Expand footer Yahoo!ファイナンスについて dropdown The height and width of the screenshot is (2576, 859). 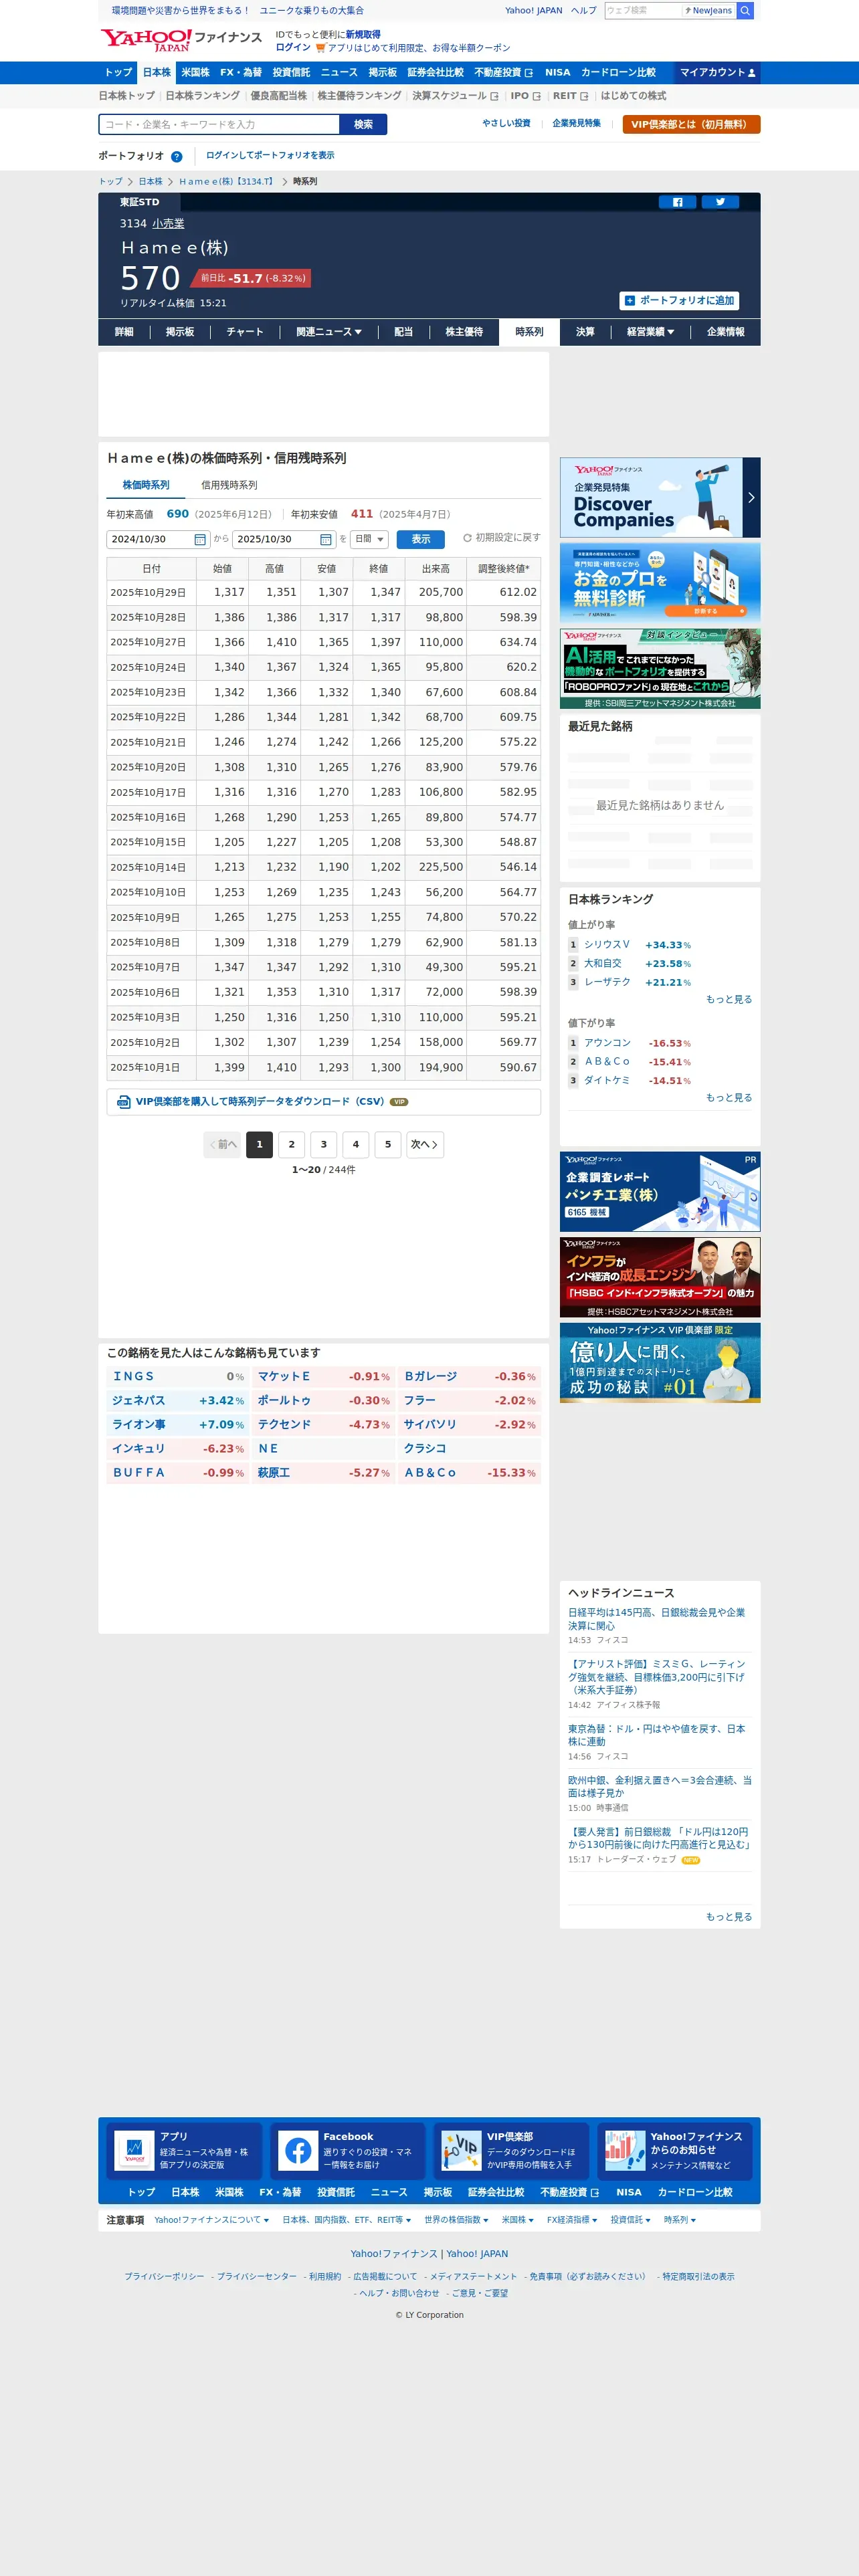point(211,2220)
